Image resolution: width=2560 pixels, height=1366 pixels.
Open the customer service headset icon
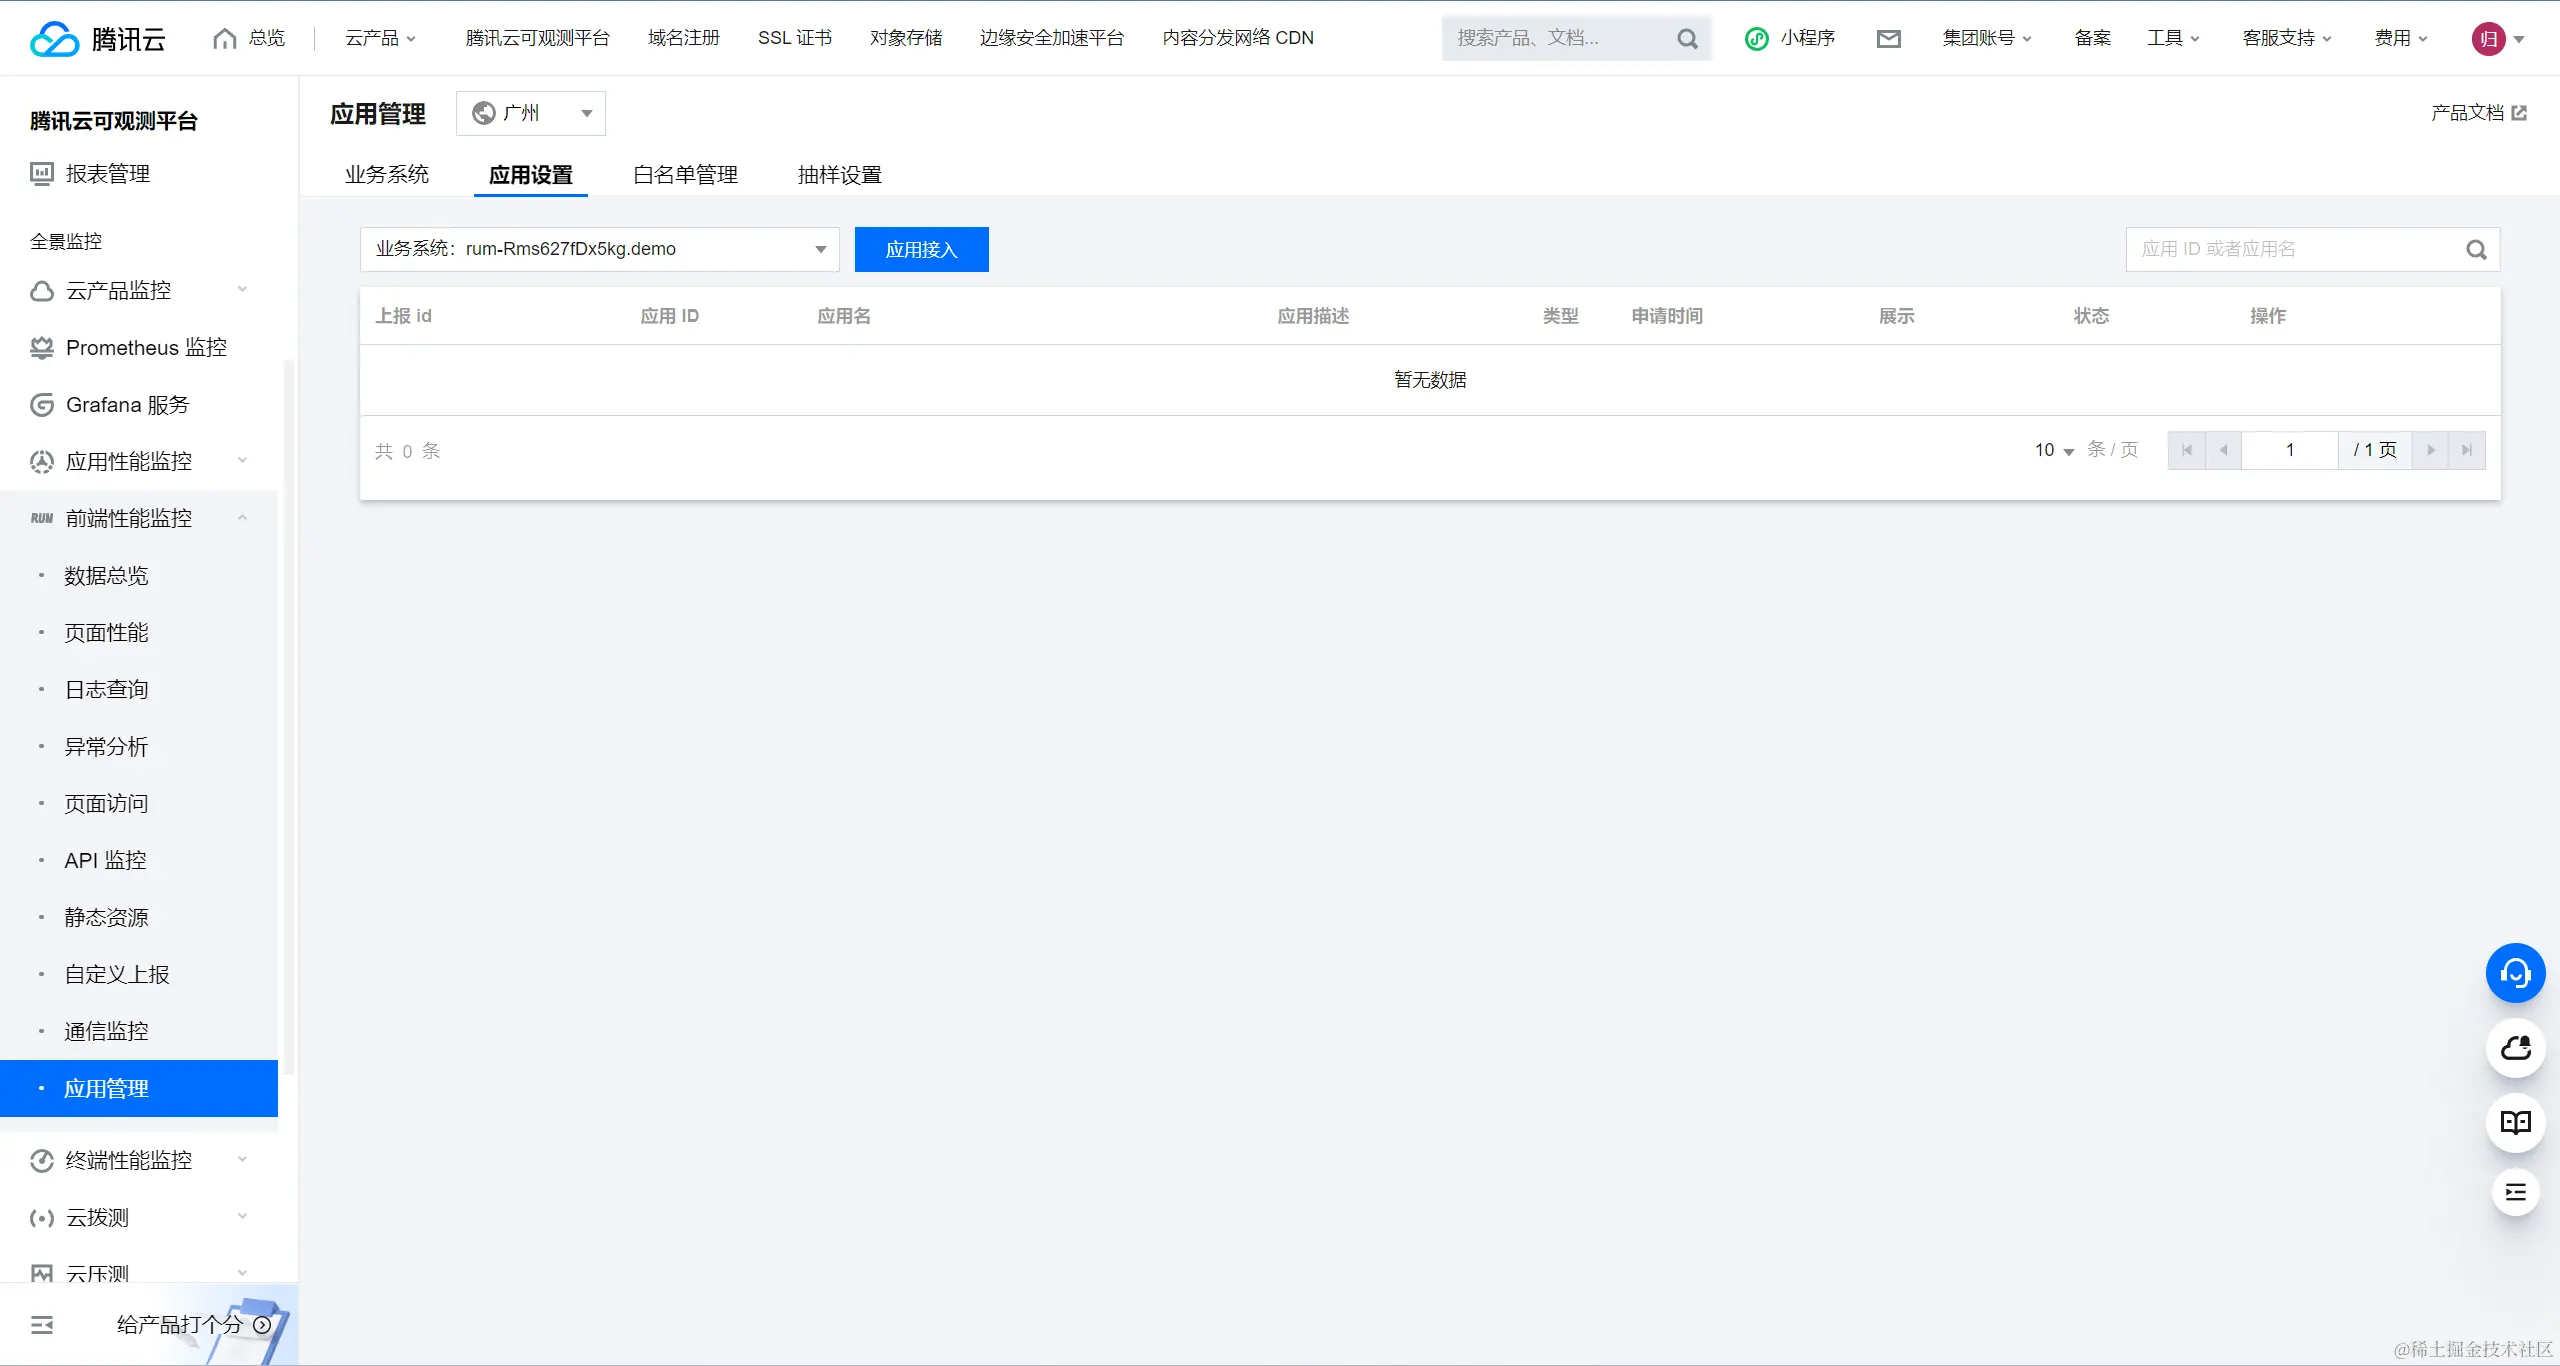(2516, 972)
